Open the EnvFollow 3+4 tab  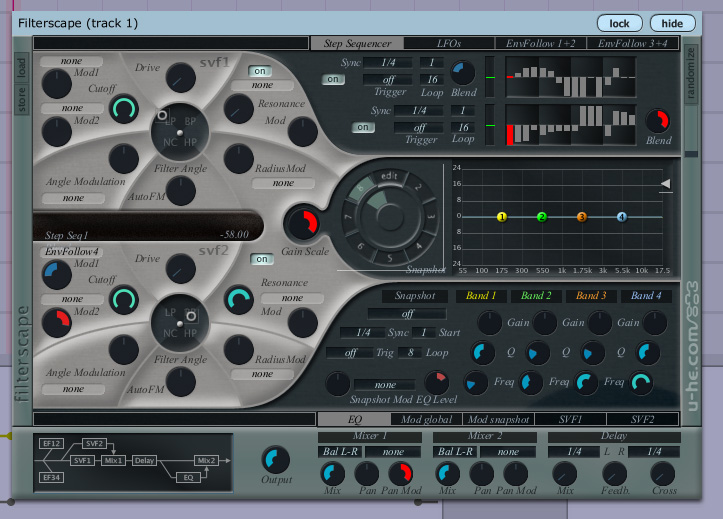(633, 43)
